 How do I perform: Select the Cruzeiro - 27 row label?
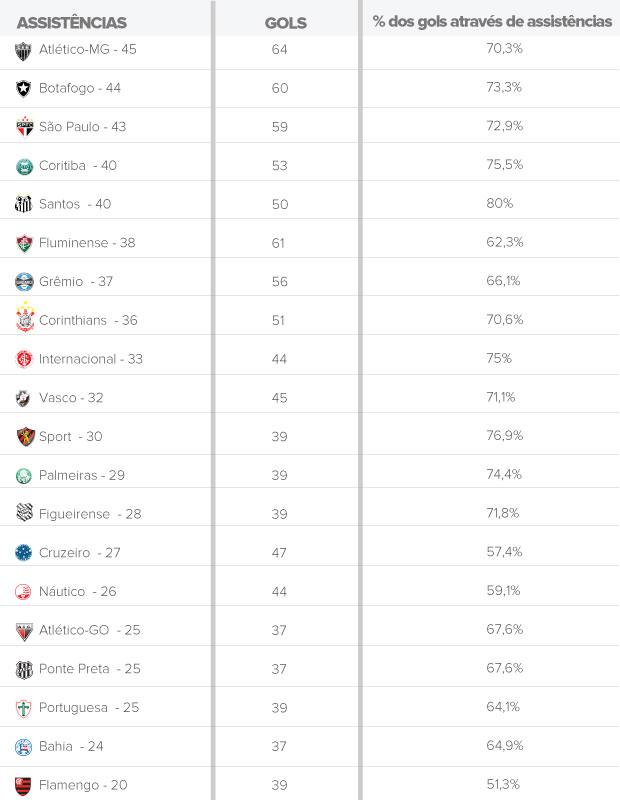(x=80, y=553)
